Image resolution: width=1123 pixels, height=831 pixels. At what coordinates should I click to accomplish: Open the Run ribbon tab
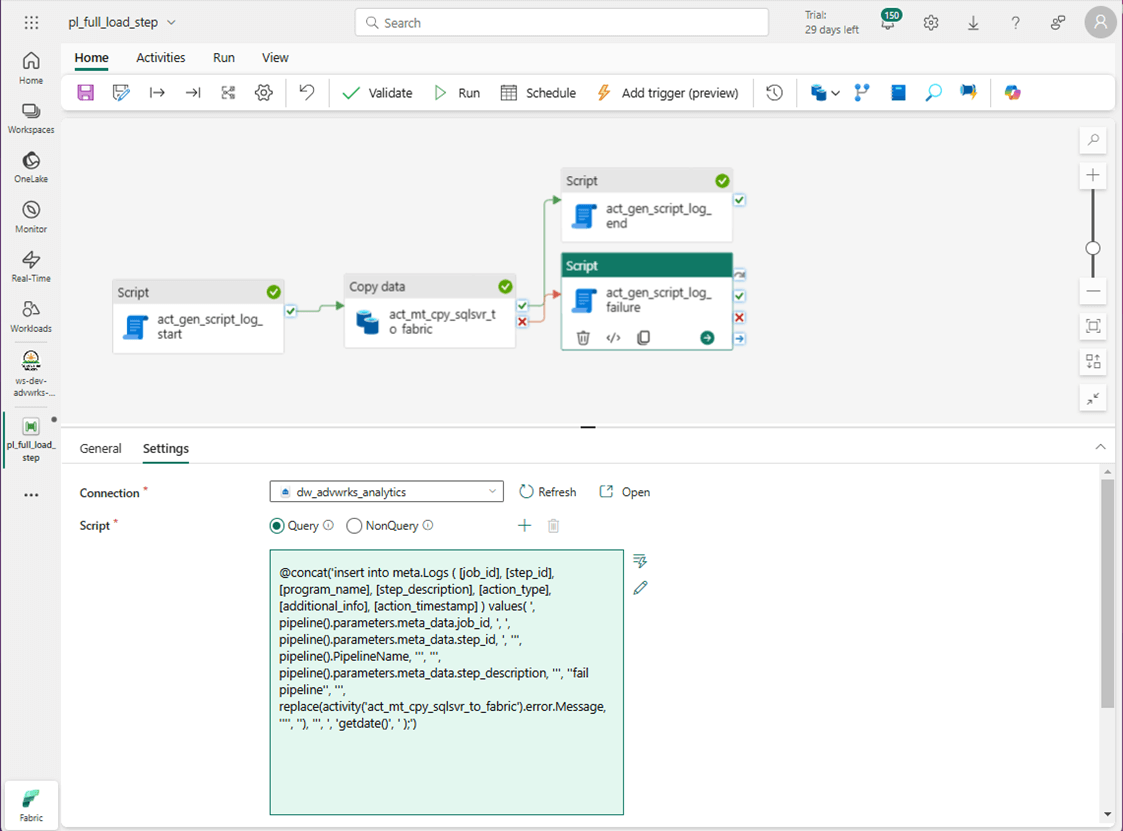click(224, 57)
